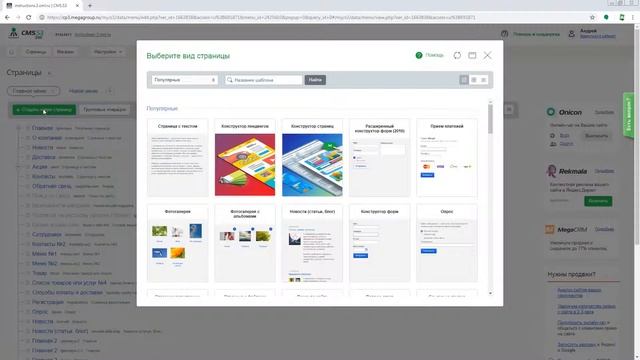The height and width of the screenshot is (360, 640).
Task: Click the Название шаблона search field
Action: pos(263,80)
